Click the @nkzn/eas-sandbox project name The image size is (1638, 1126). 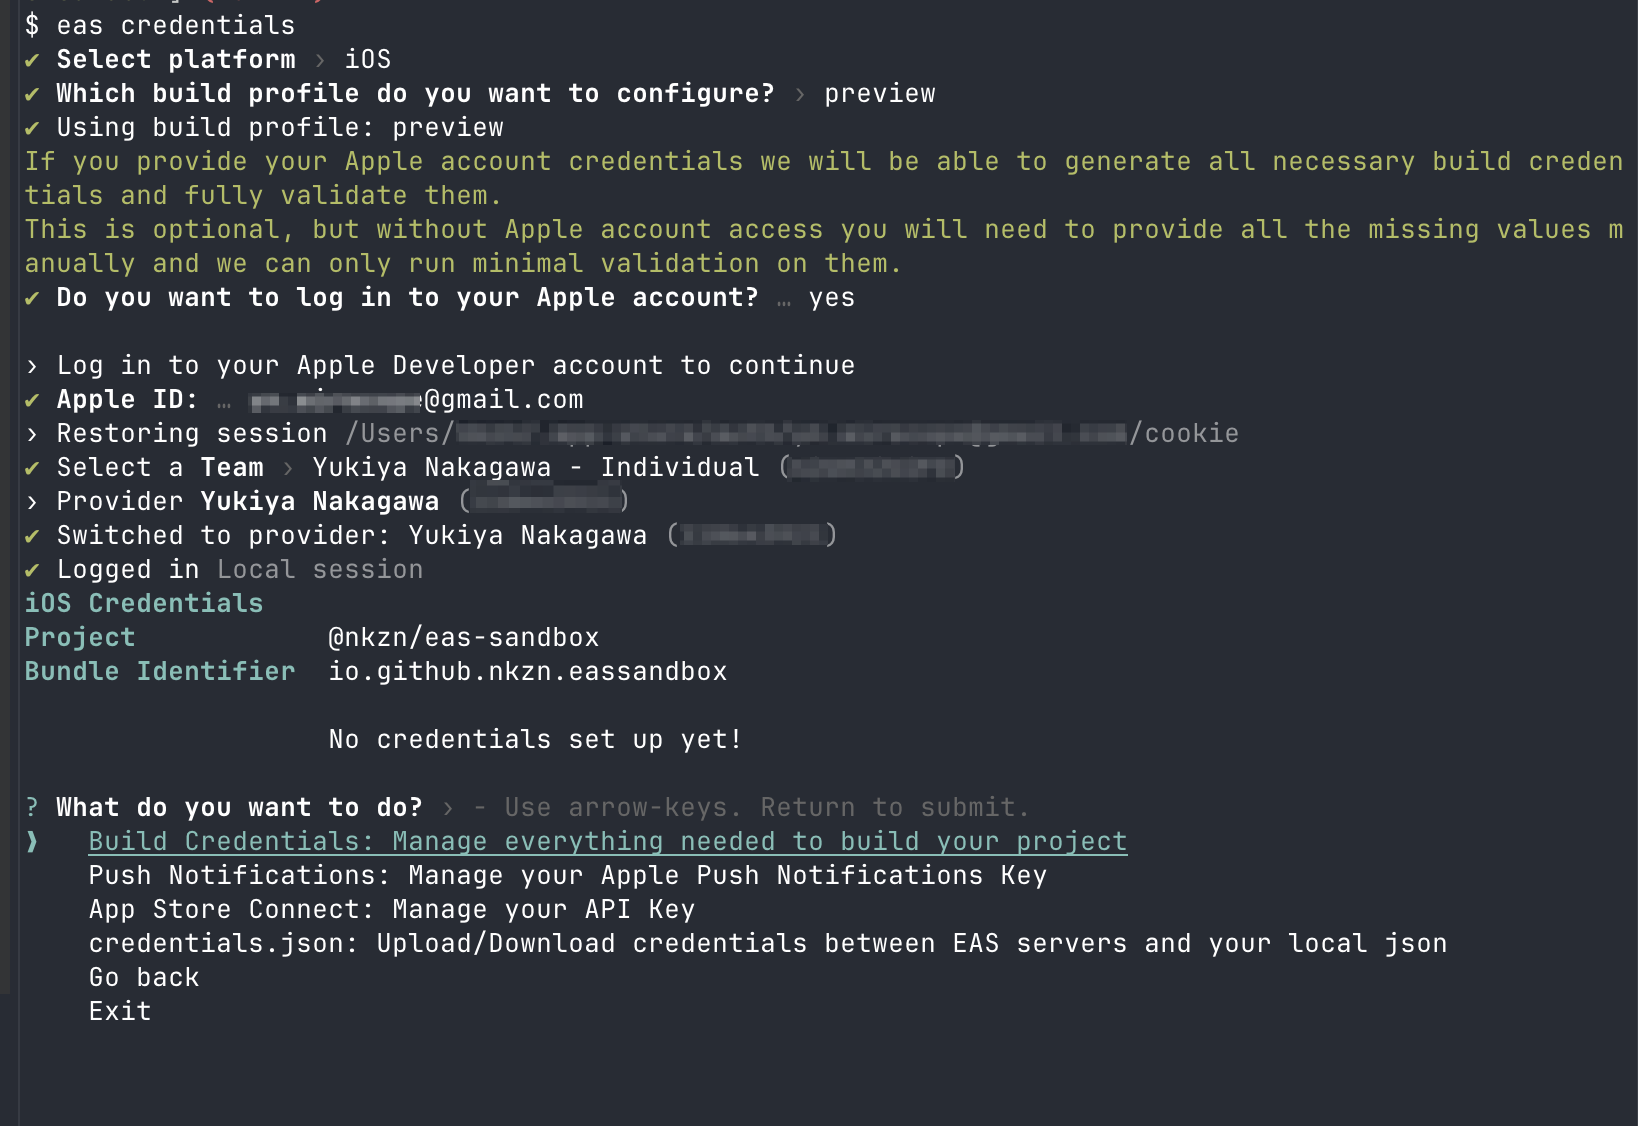pyautogui.click(x=464, y=638)
